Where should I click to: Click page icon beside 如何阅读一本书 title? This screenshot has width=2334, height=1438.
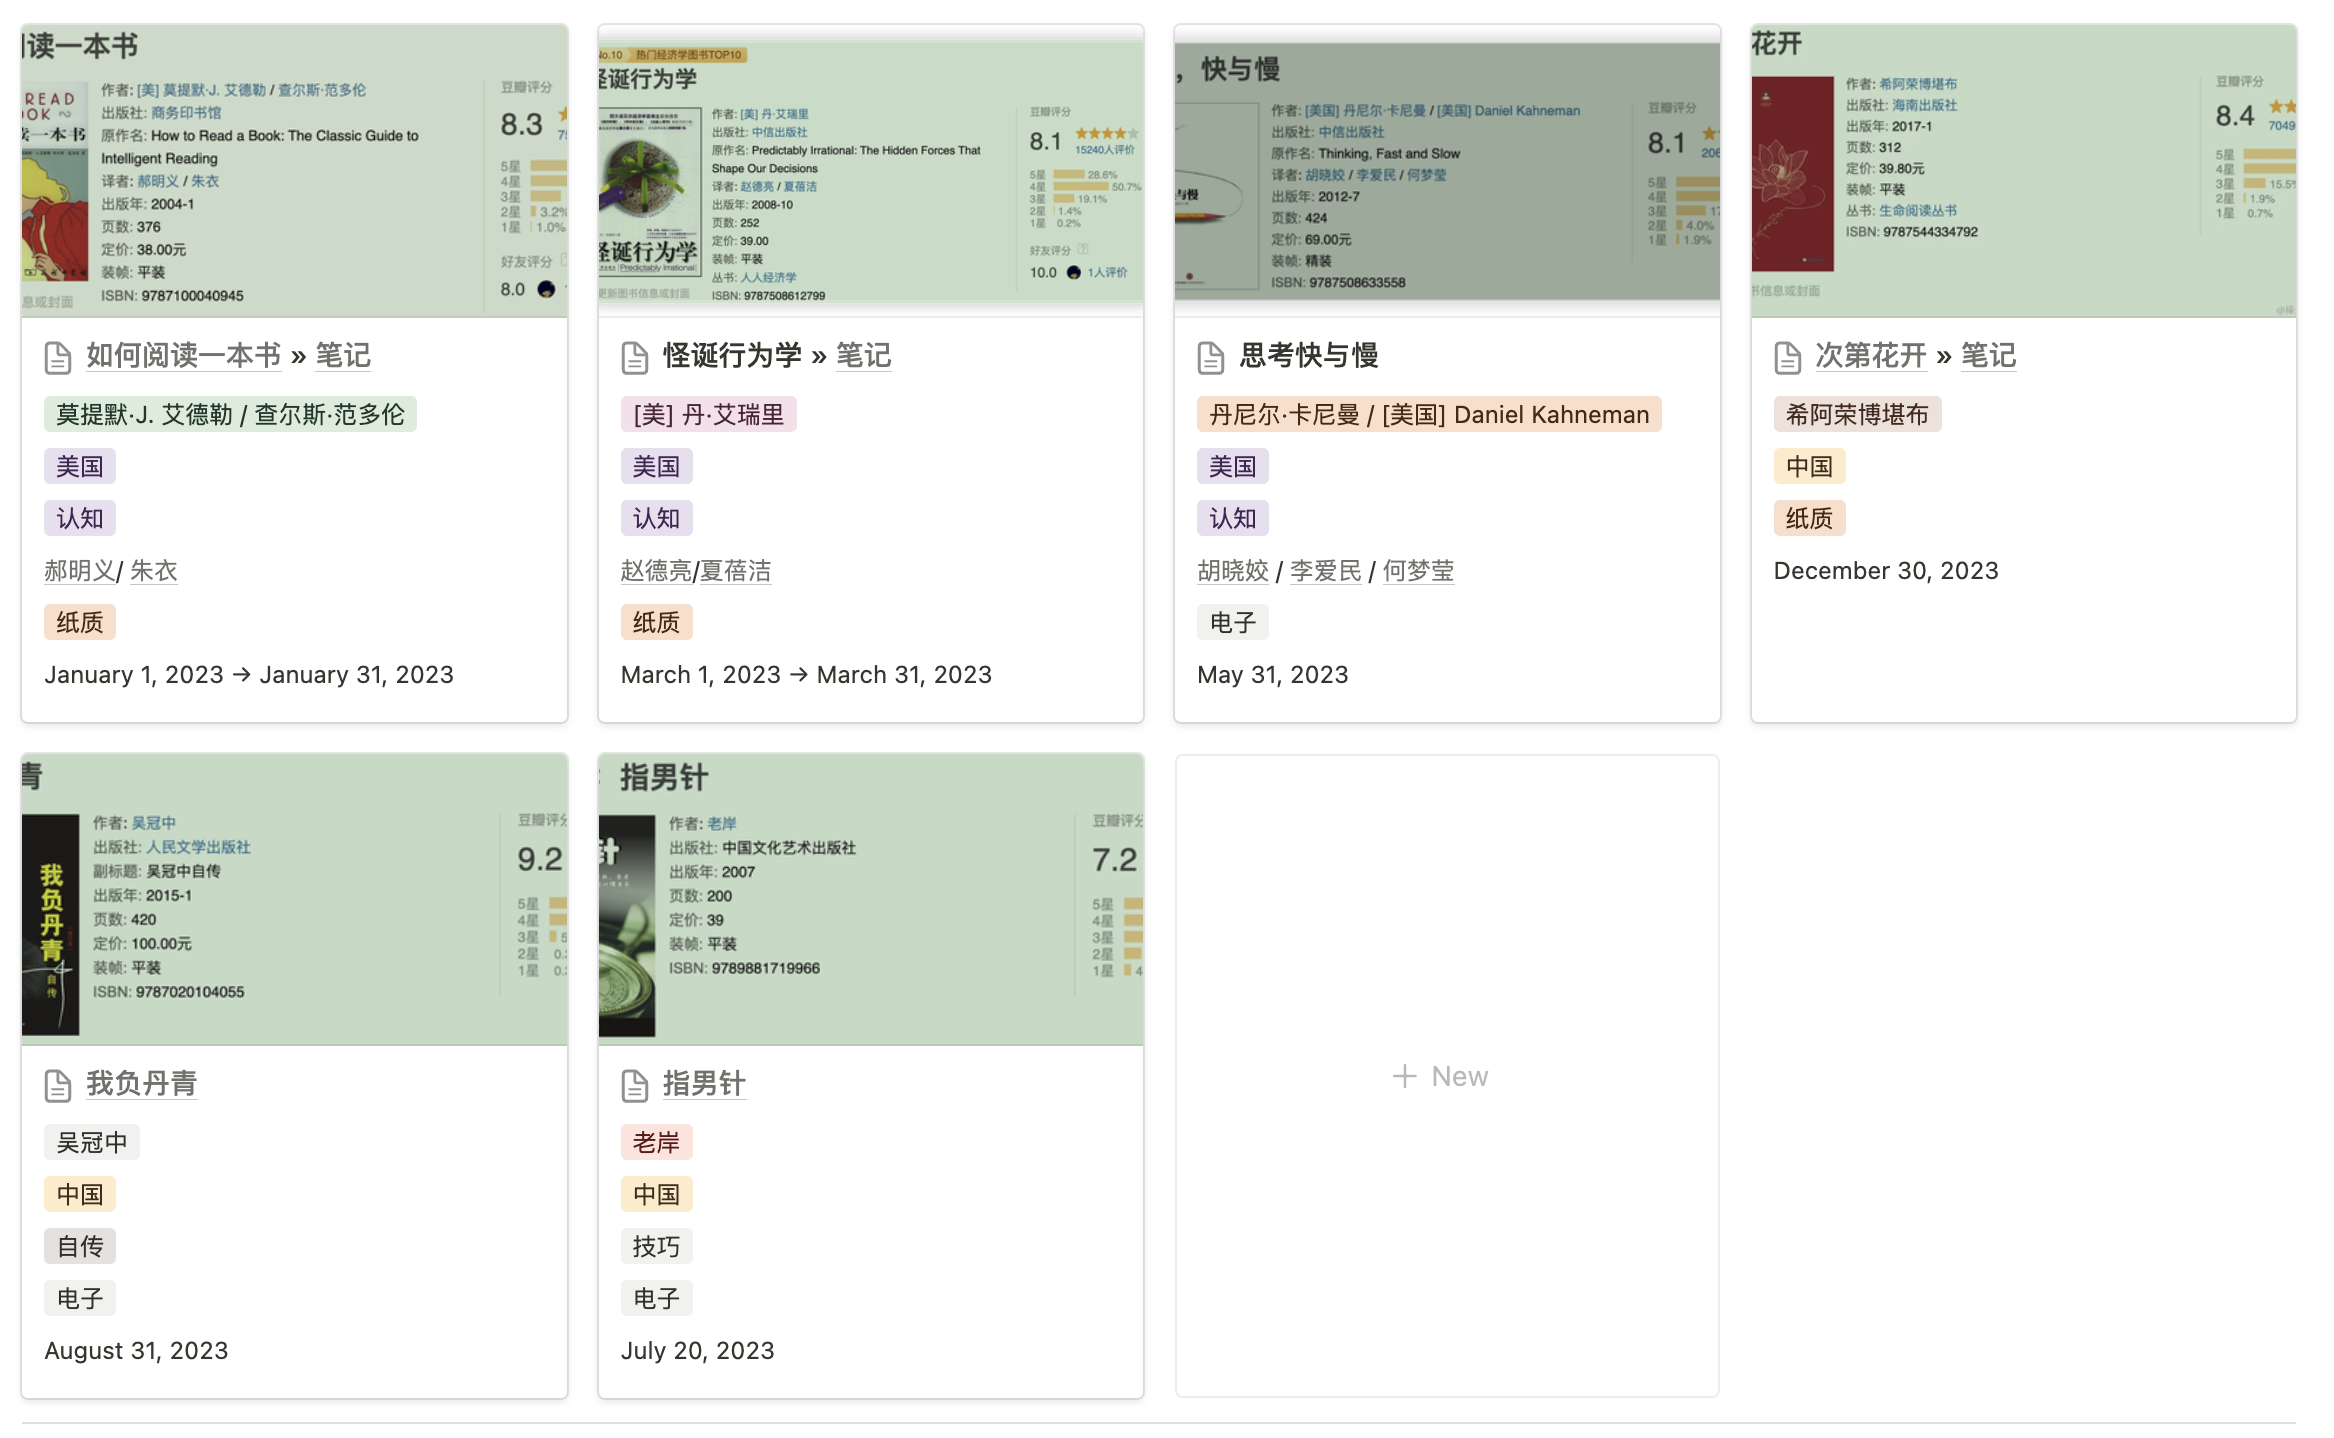point(58,357)
